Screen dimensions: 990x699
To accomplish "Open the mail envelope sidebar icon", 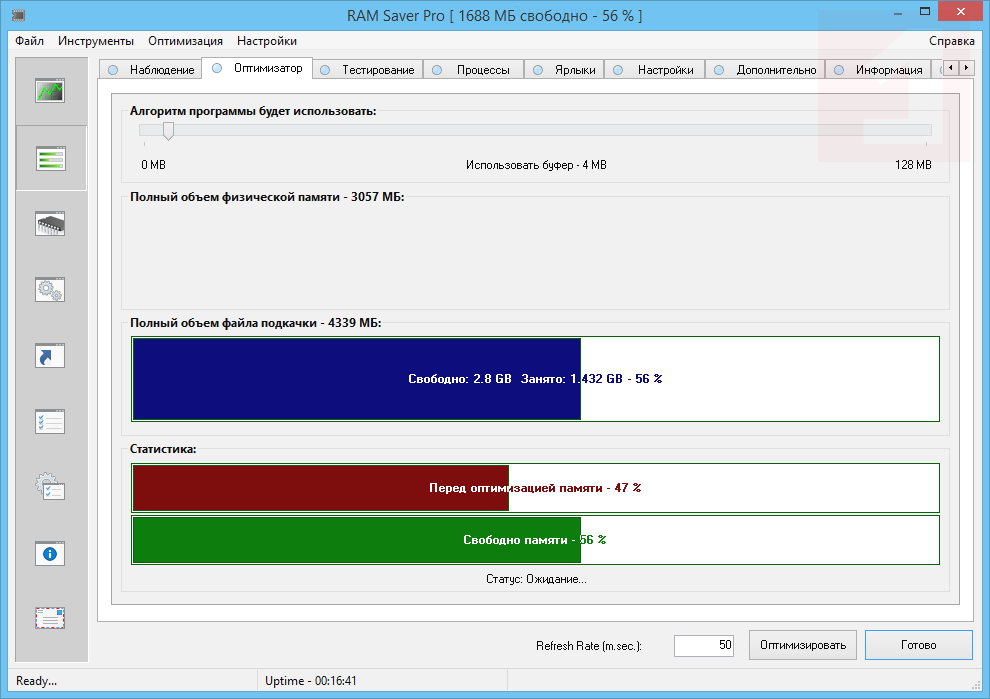I will click(50, 618).
